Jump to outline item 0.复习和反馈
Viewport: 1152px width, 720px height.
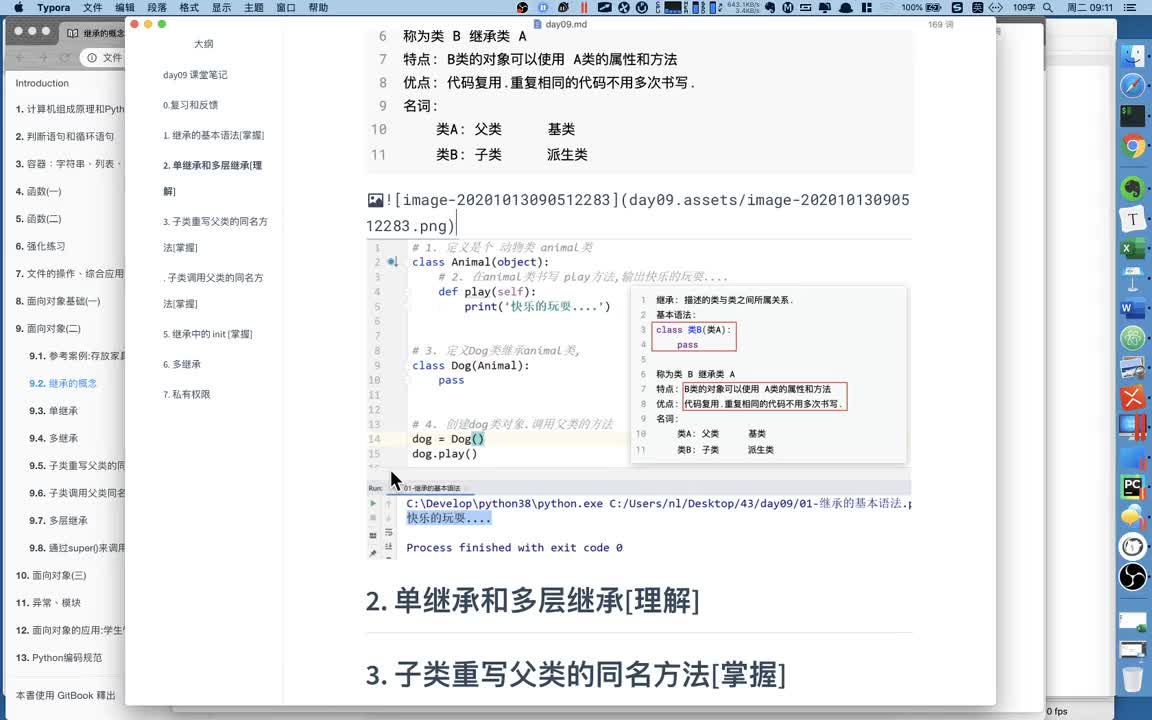[x=190, y=105]
